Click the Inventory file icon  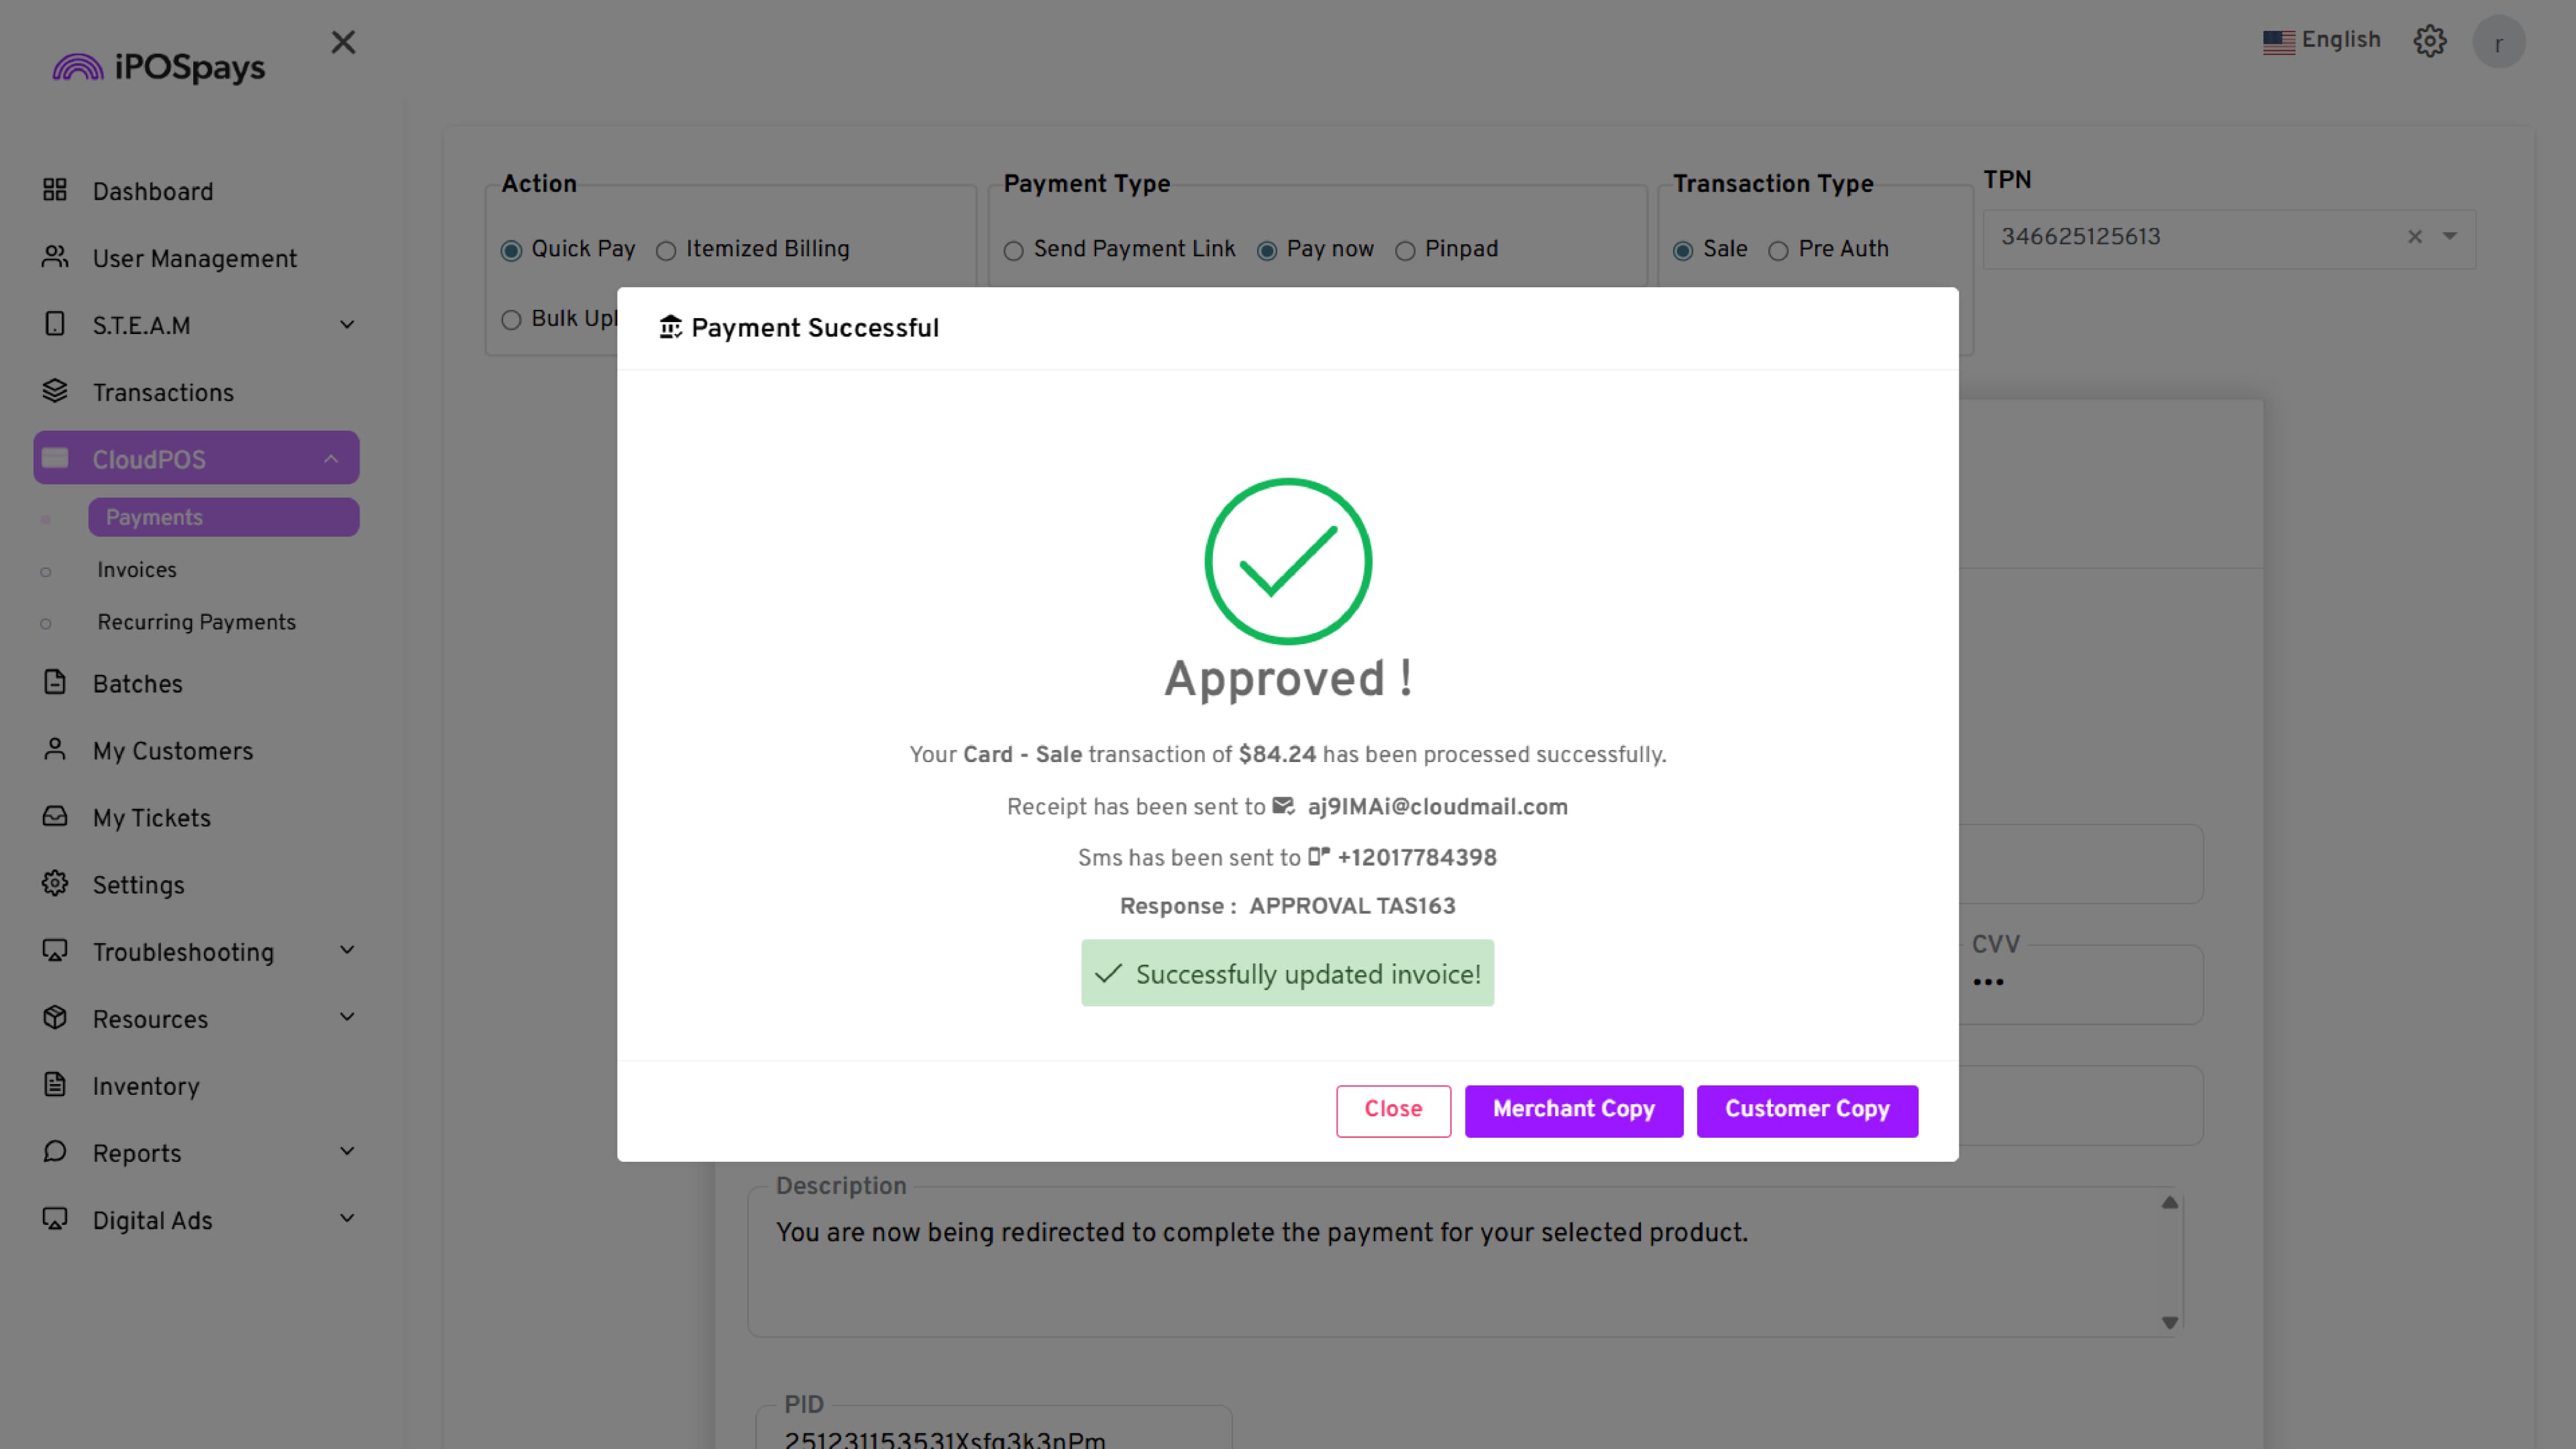coord(55,1084)
